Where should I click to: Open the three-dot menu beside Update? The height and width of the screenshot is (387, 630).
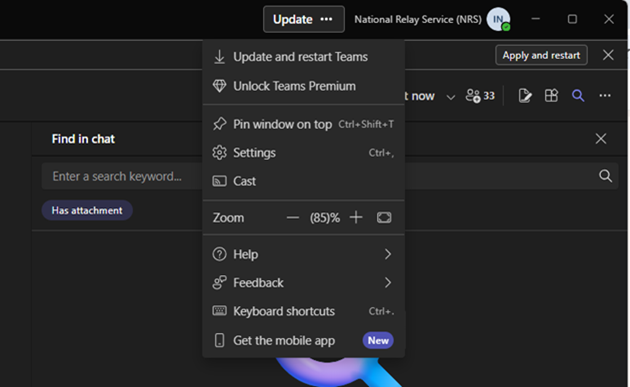coord(326,19)
